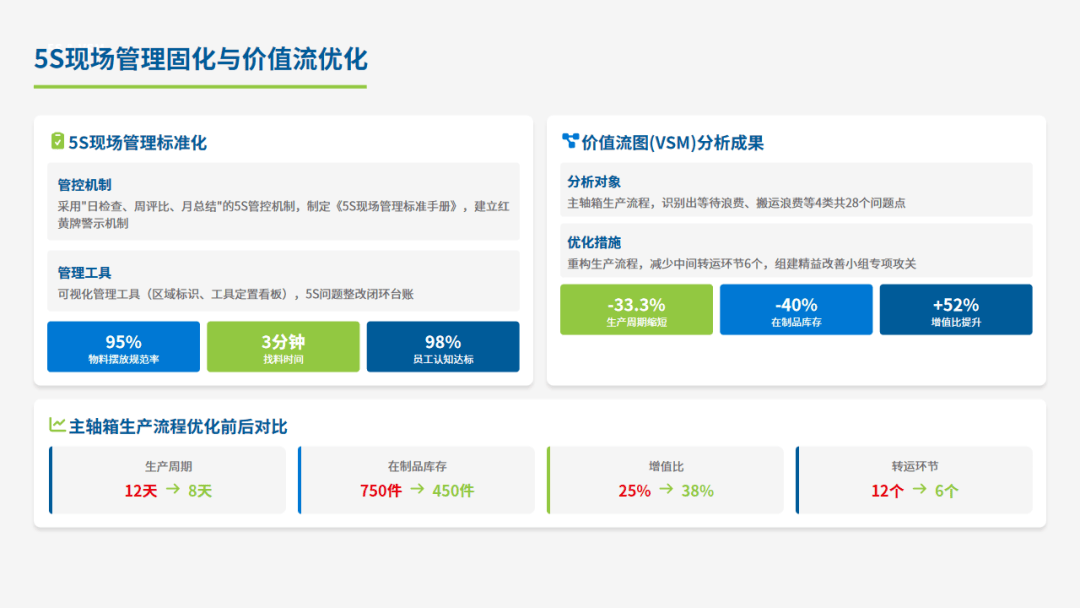Click the blue -40% 在制品库存 tile
This screenshot has height=608, width=1080.
[x=796, y=310]
